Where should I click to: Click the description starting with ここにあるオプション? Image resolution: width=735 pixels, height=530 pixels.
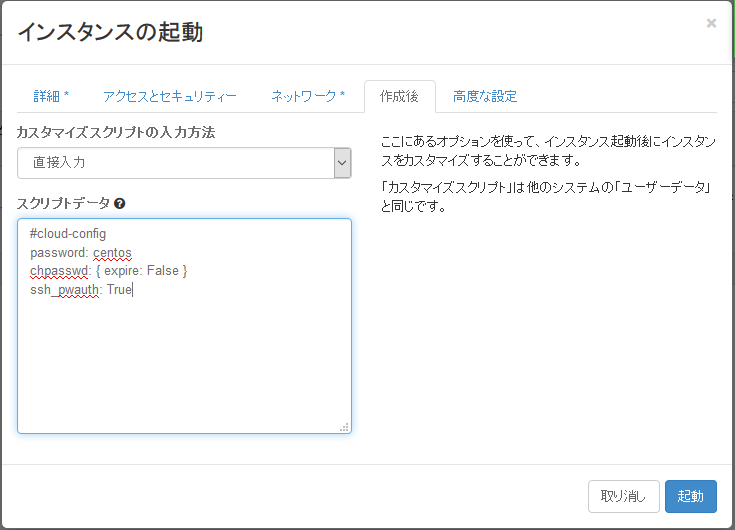coord(548,151)
